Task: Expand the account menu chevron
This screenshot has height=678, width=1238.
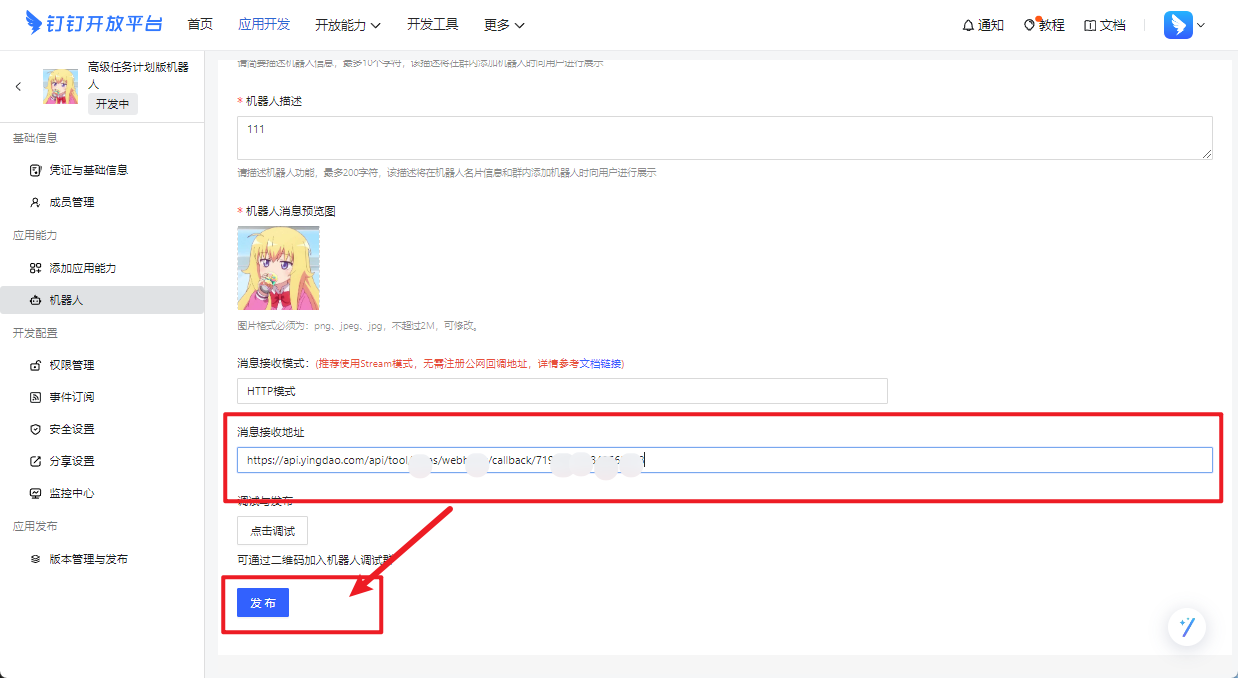Action: click(x=1201, y=25)
